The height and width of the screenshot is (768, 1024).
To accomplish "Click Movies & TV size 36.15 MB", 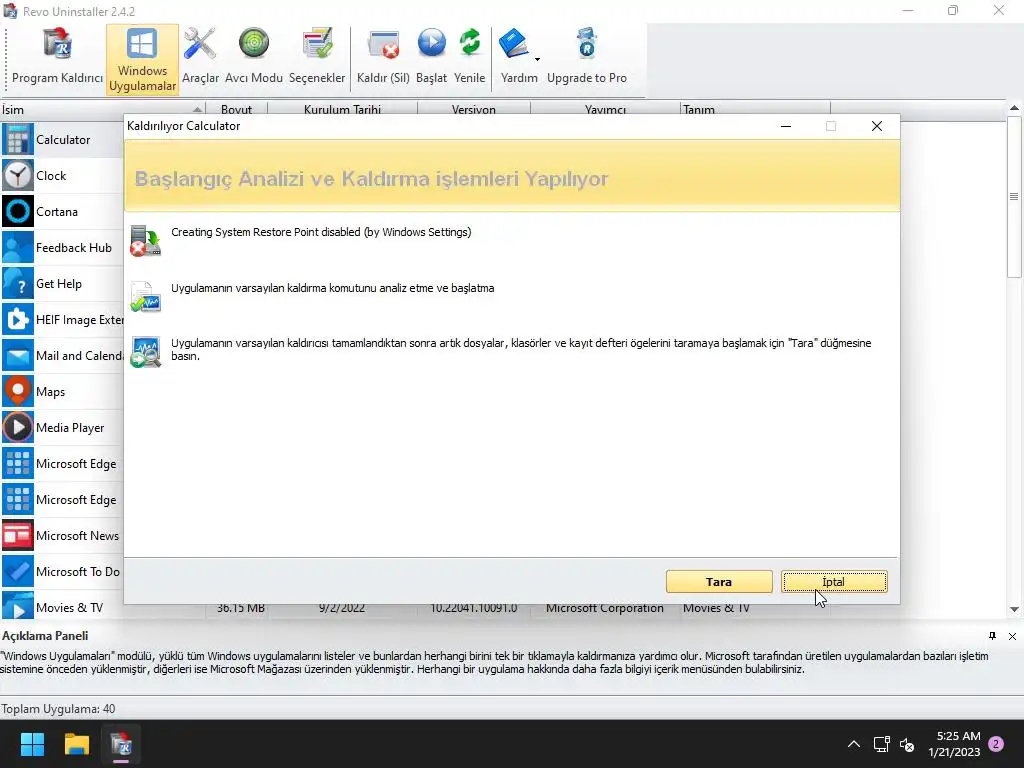I will coord(240,609).
